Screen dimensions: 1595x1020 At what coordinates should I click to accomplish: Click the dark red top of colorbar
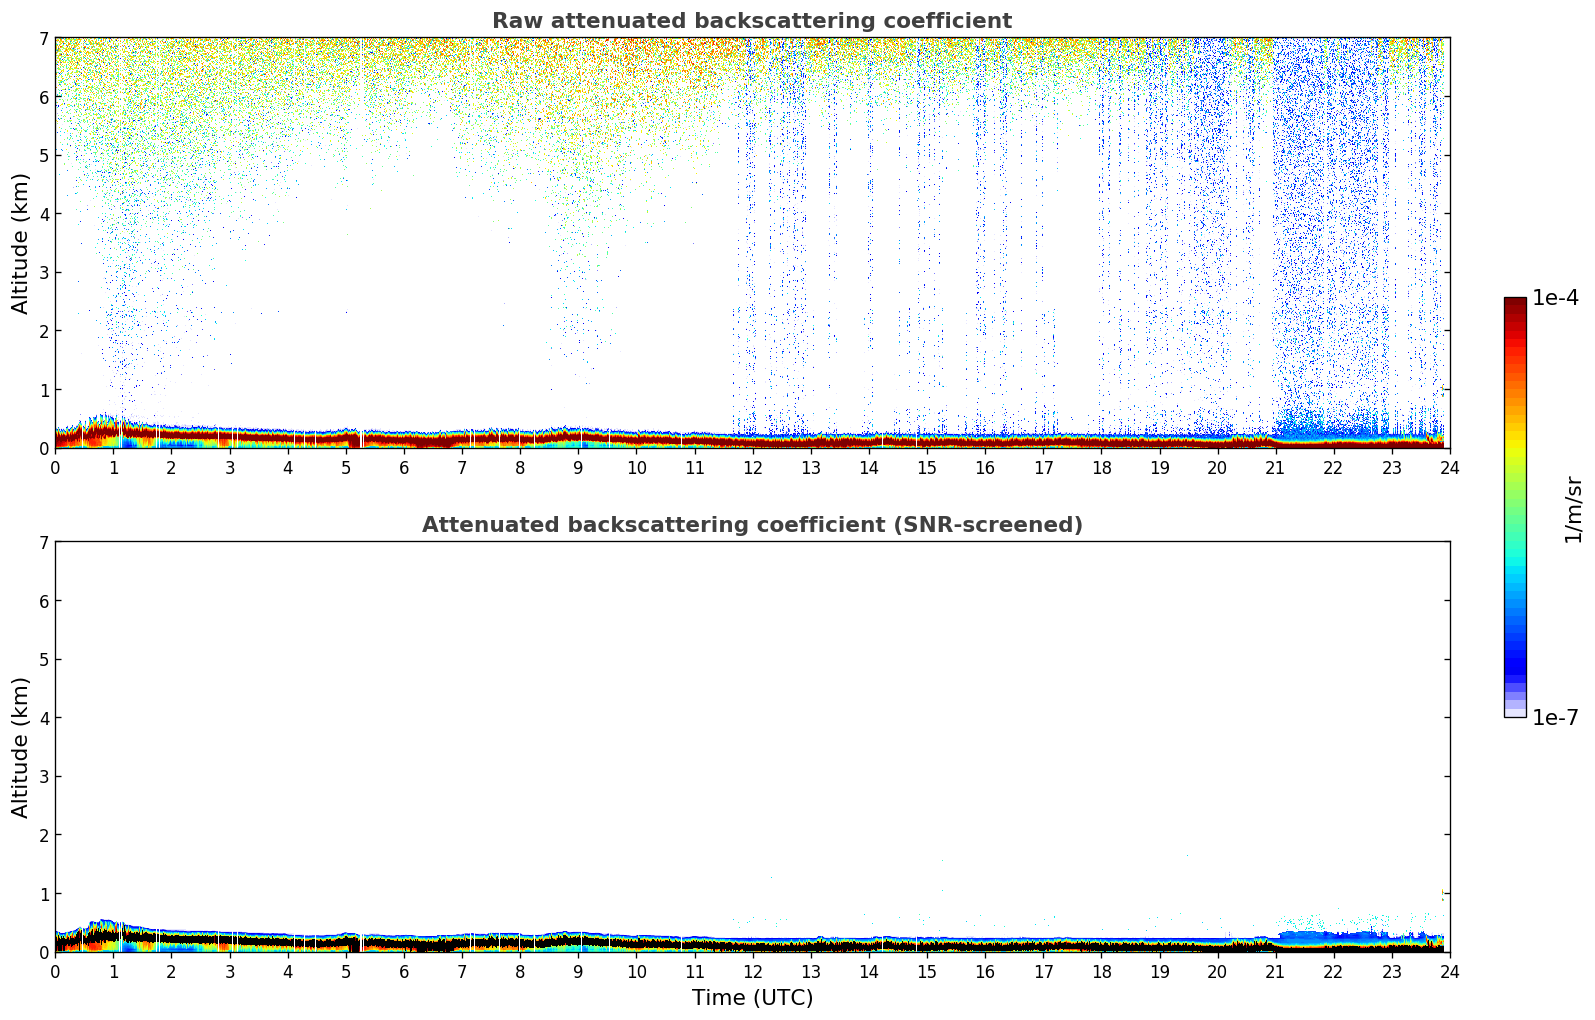coord(1514,304)
